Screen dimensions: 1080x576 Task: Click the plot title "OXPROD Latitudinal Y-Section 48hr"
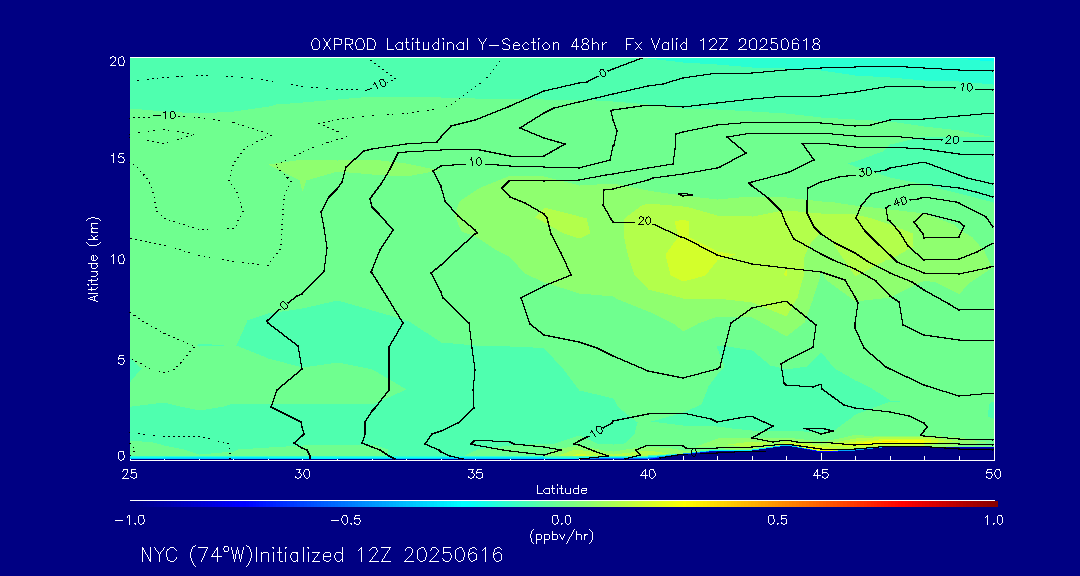pos(459,45)
